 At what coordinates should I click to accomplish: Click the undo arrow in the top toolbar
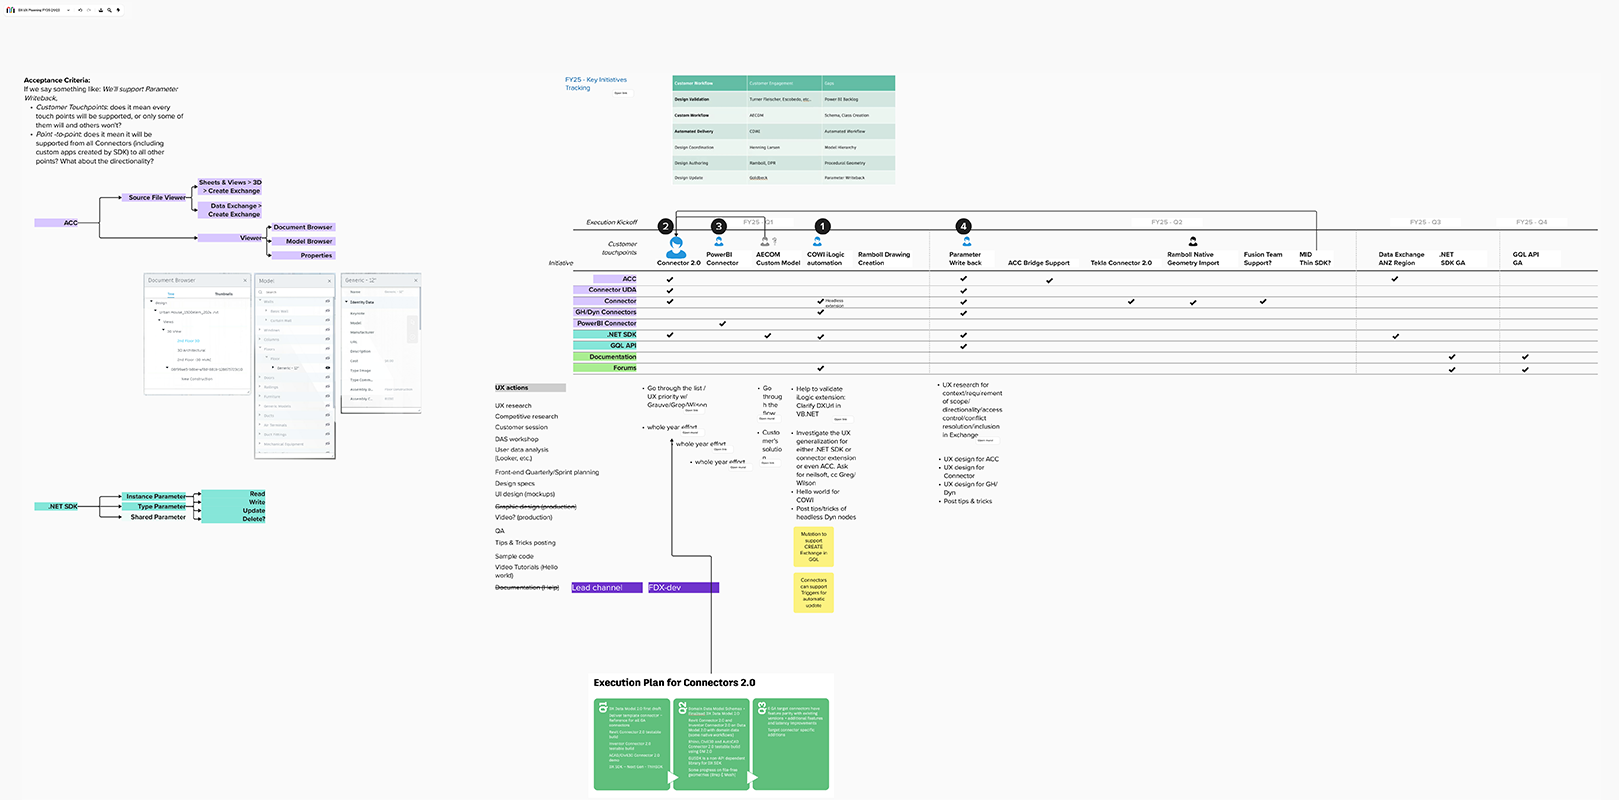tap(80, 10)
